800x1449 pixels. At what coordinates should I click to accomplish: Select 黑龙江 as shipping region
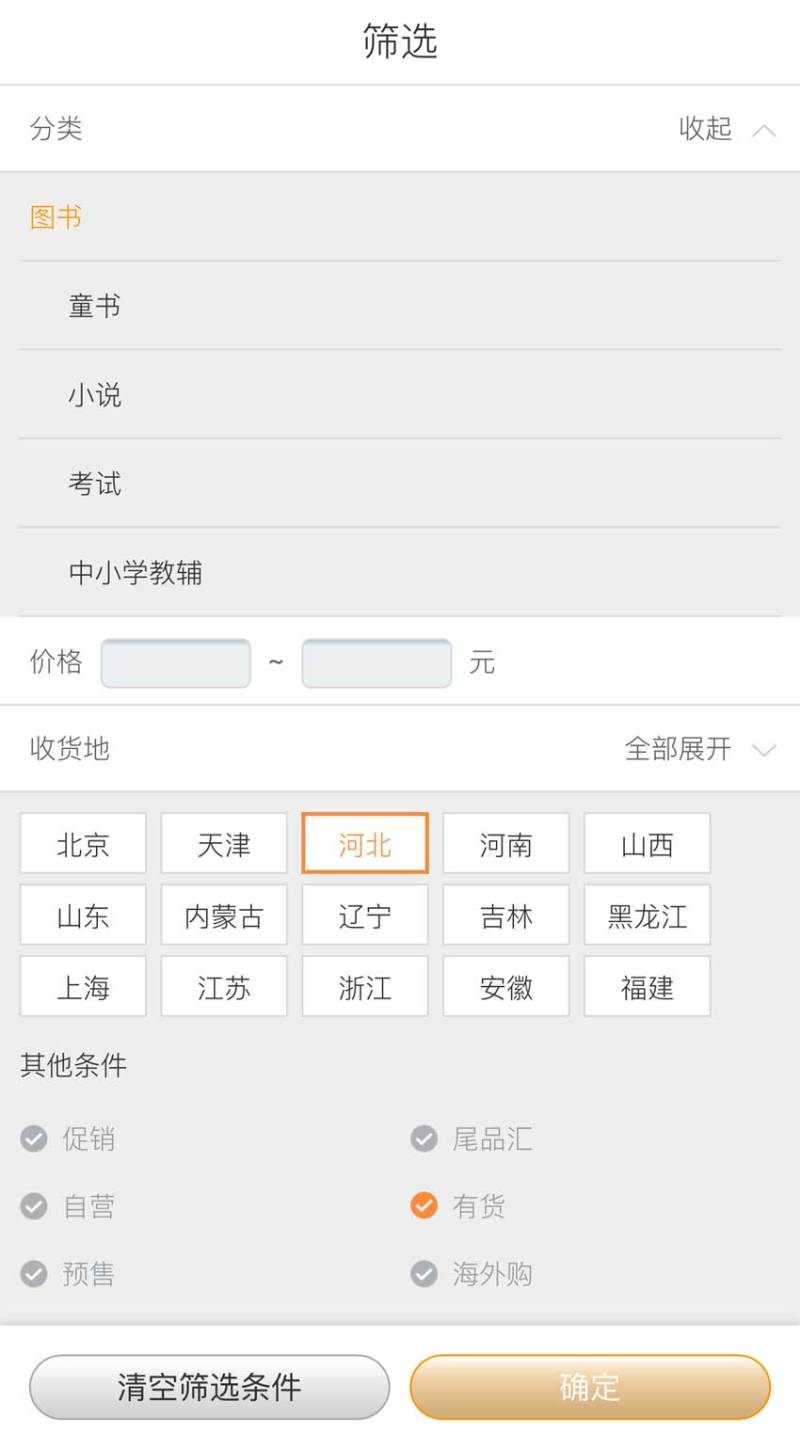pyautogui.click(x=646, y=915)
